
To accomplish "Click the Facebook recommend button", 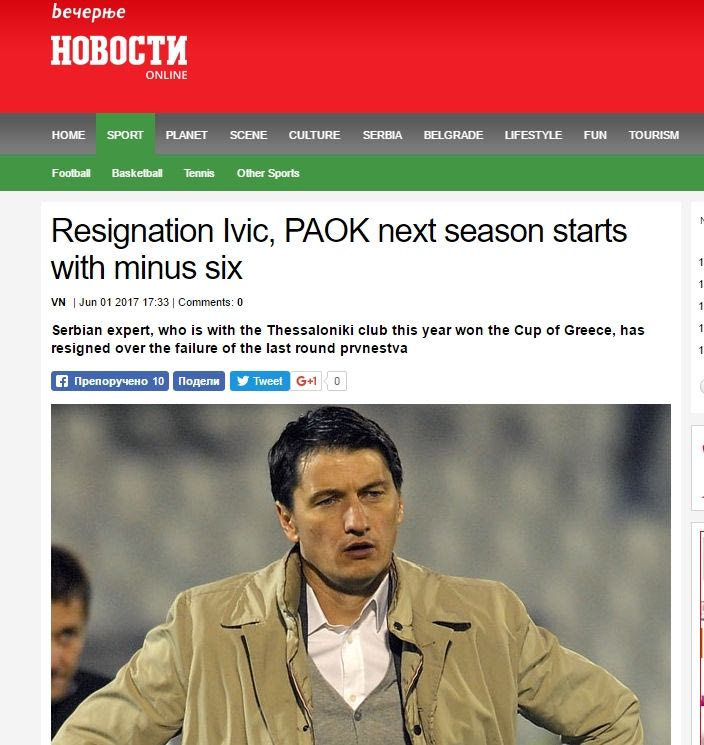I will coord(110,381).
